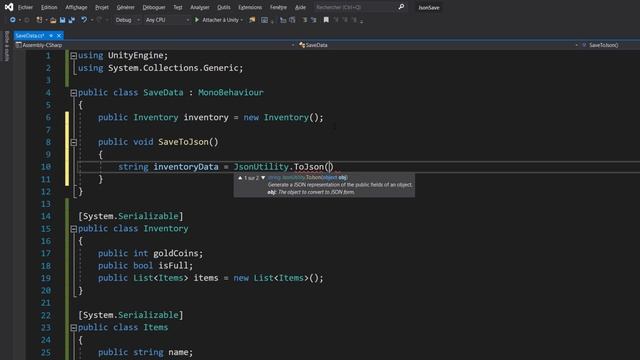Open the Fenêtre menu

pyautogui.click(x=278, y=7)
